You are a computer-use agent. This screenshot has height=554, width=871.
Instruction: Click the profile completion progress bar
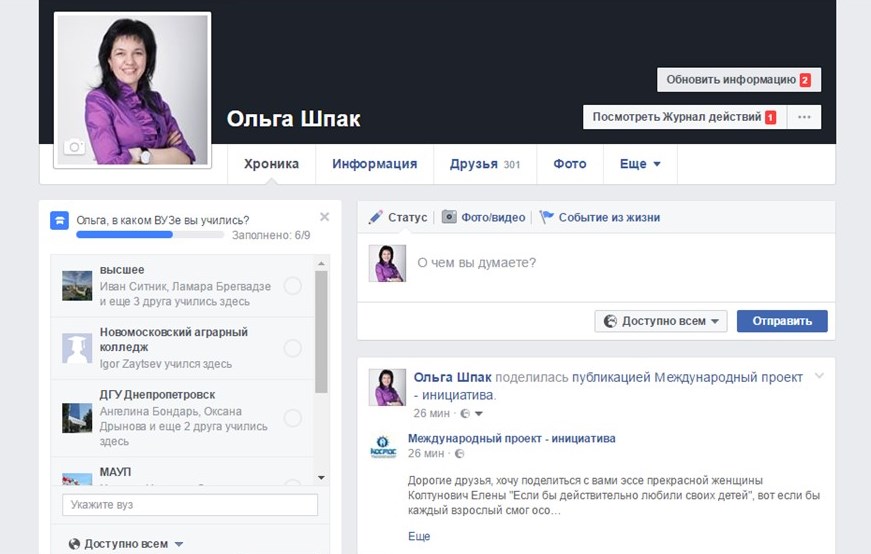pyautogui.click(x=150, y=235)
